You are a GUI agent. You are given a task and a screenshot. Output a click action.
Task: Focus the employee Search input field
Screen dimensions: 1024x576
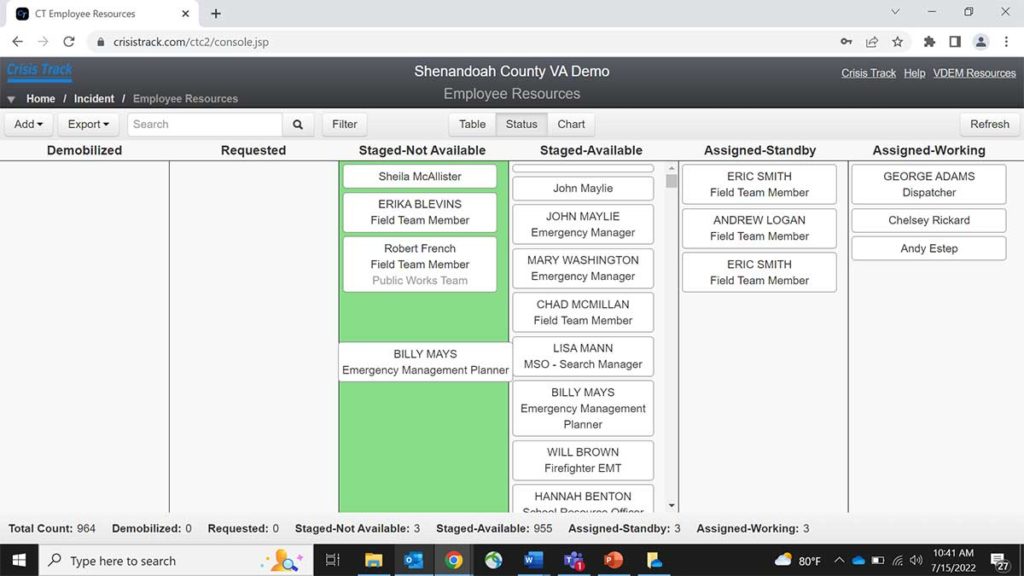[205, 124]
